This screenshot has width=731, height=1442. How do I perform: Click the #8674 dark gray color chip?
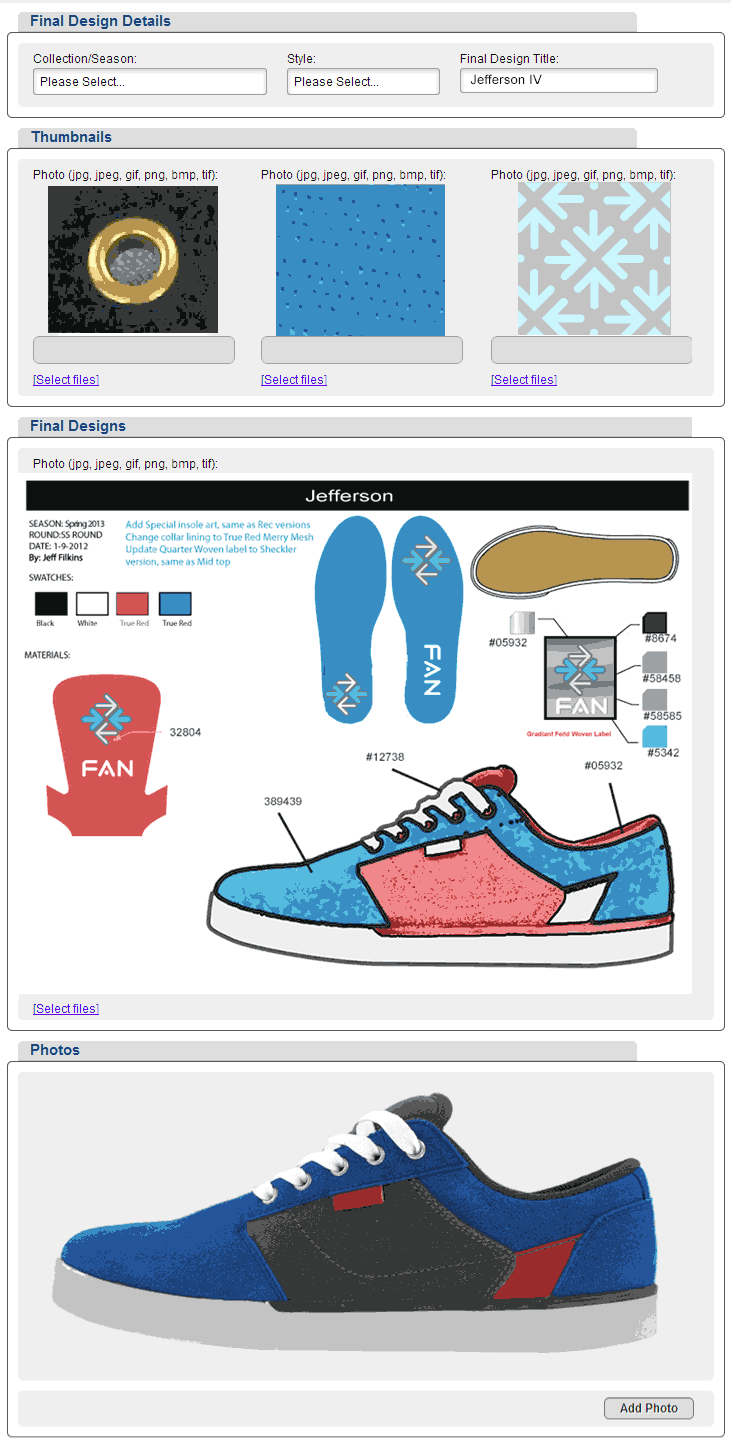pyautogui.click(x=654, y=622)
